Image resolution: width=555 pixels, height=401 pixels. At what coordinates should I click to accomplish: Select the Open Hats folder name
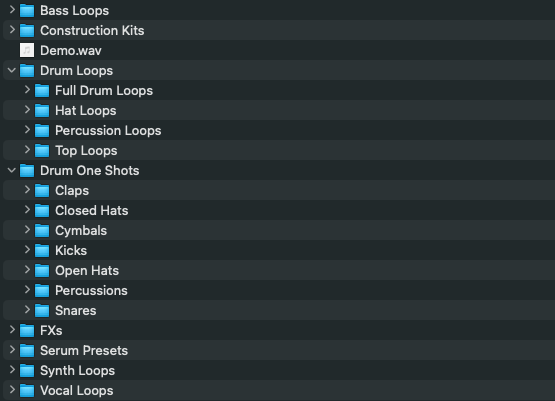click(x=87, y=271)
